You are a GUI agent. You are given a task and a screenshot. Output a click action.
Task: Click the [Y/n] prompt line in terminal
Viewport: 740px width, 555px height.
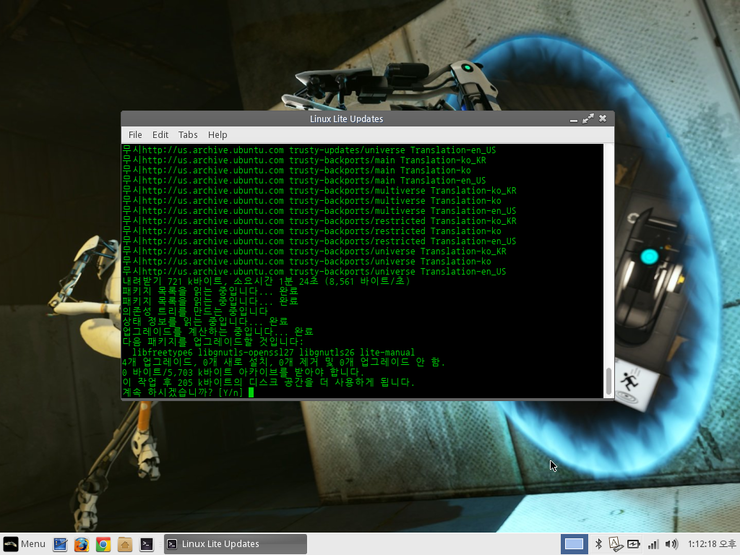(x=188, y=392)
